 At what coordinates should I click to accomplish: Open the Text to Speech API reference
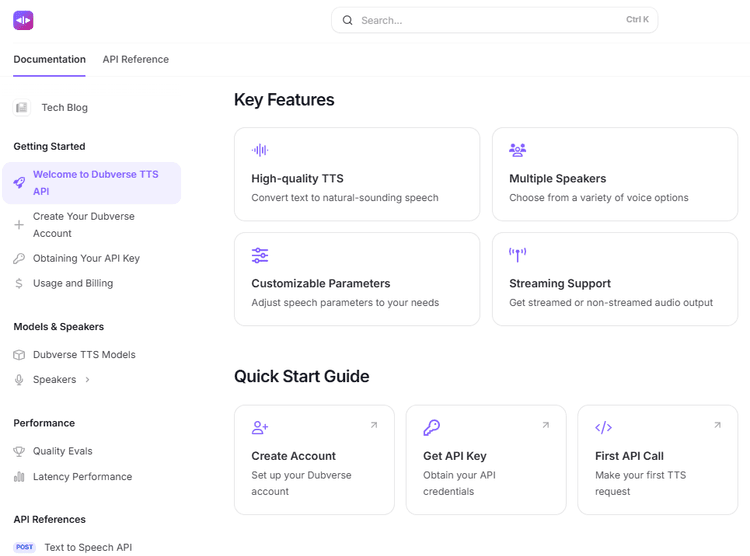pos(88,547)
